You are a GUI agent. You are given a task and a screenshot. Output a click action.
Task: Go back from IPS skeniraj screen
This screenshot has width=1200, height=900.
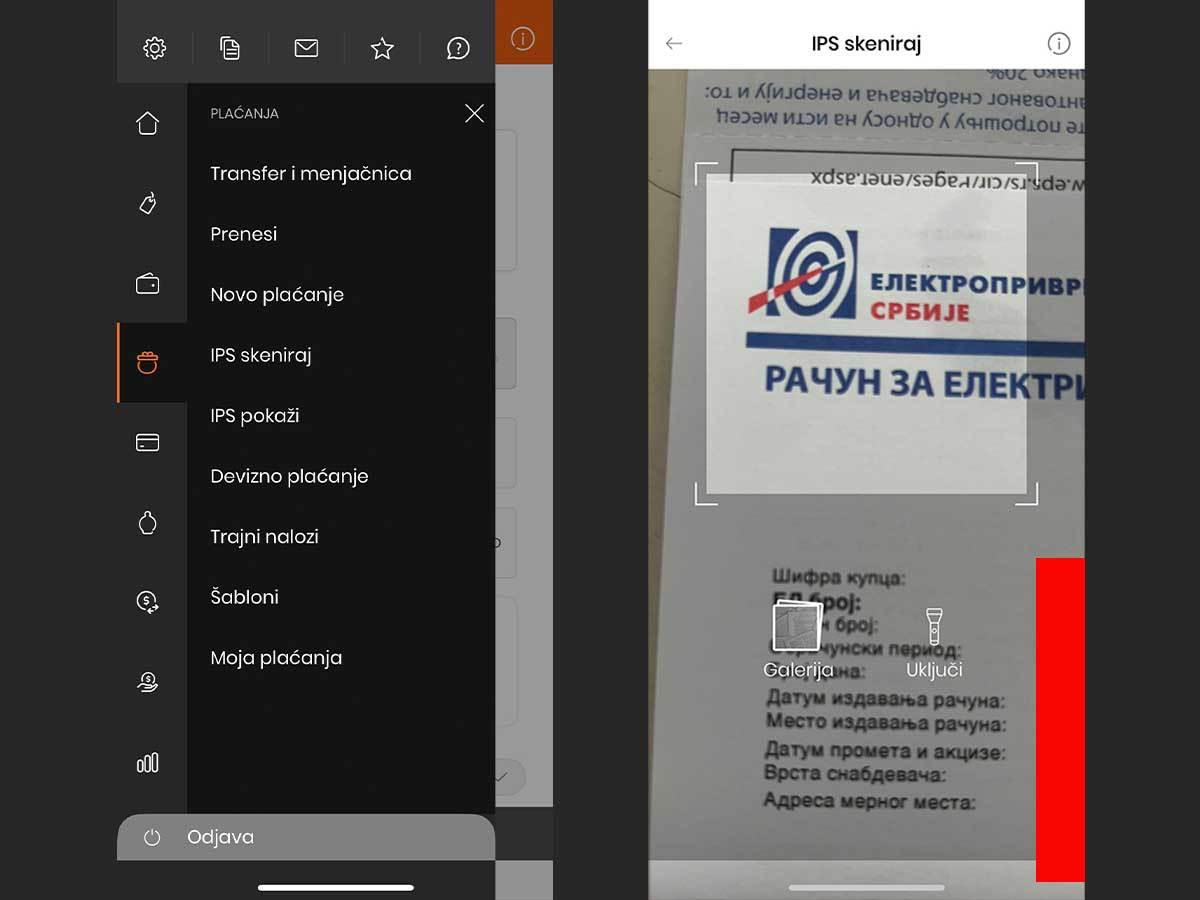(x=674, y=44)
